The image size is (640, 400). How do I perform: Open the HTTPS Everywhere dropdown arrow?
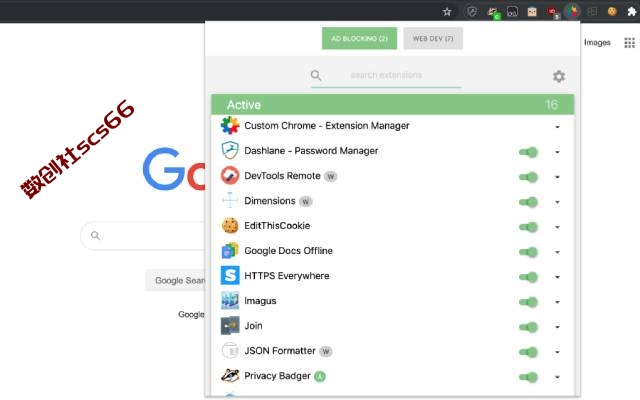click(557, 277)
